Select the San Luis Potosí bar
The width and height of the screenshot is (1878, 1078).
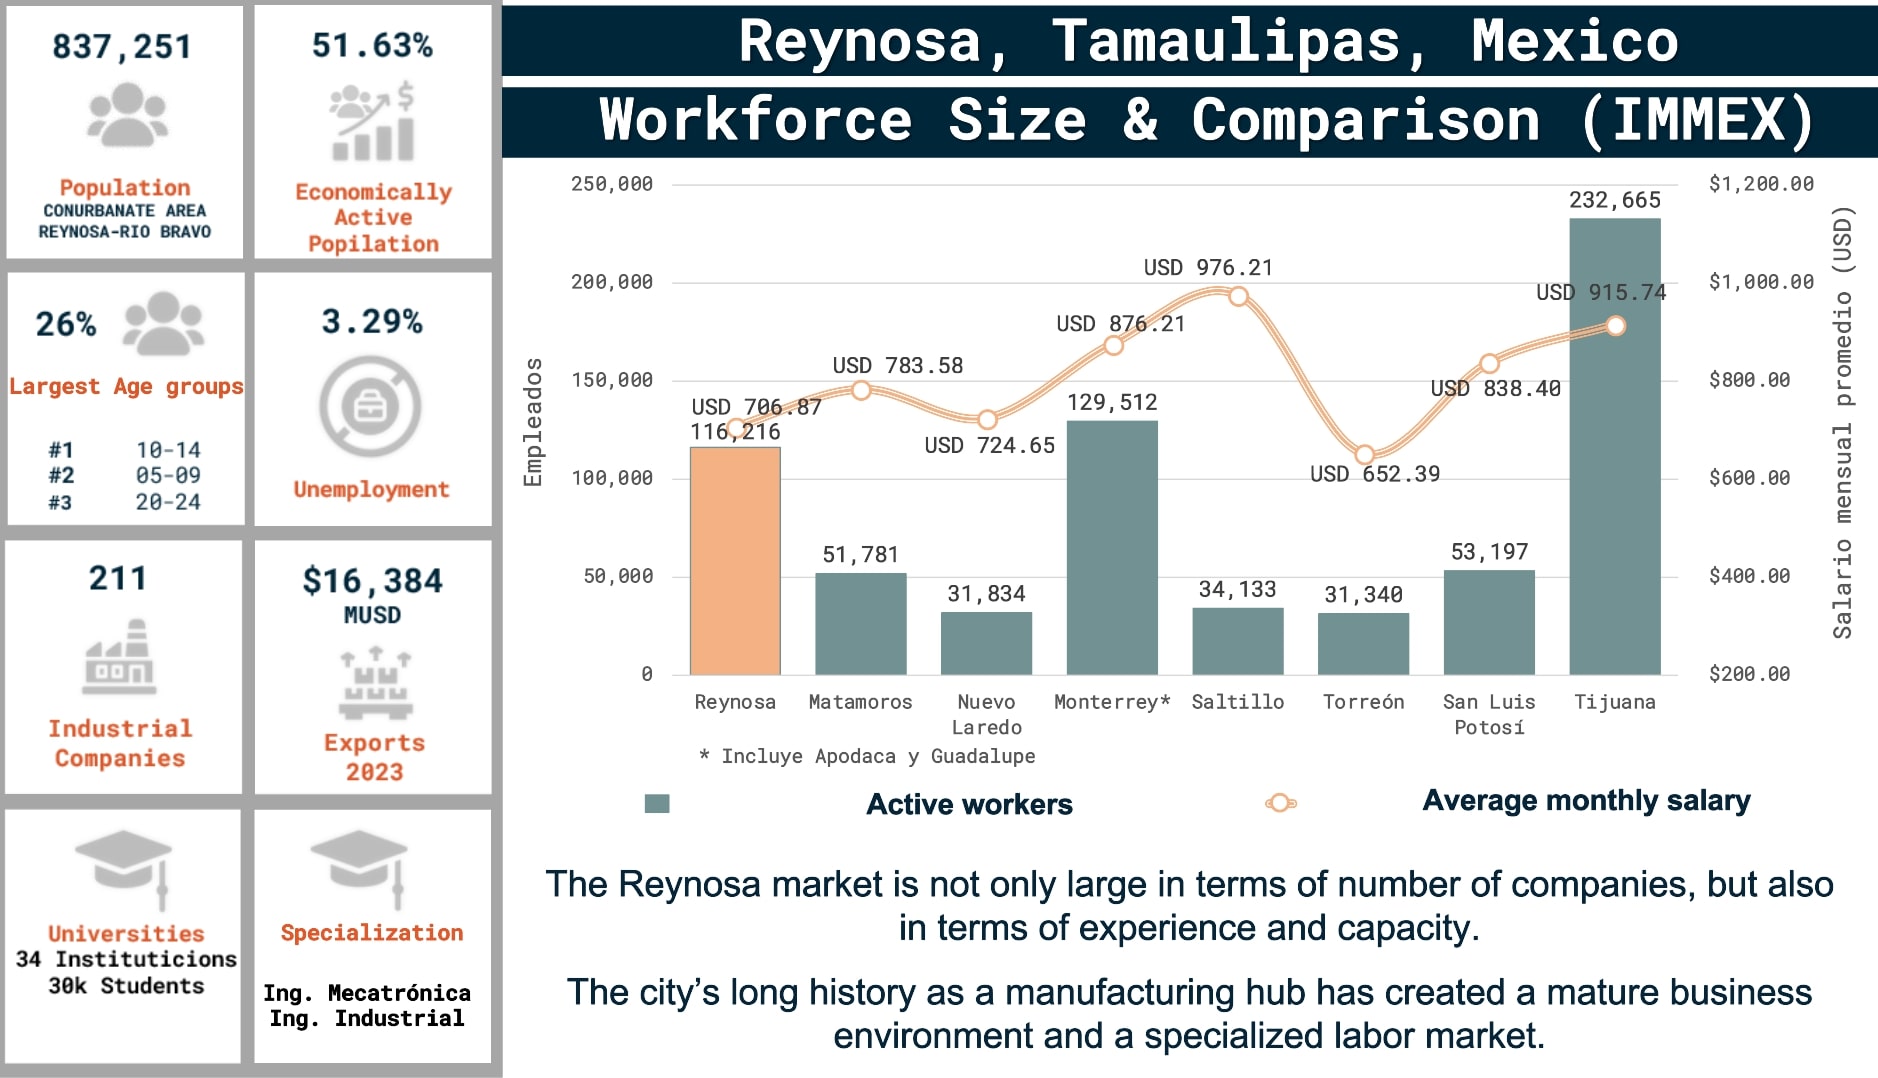pyautogui.click(x=1489, y=622)
